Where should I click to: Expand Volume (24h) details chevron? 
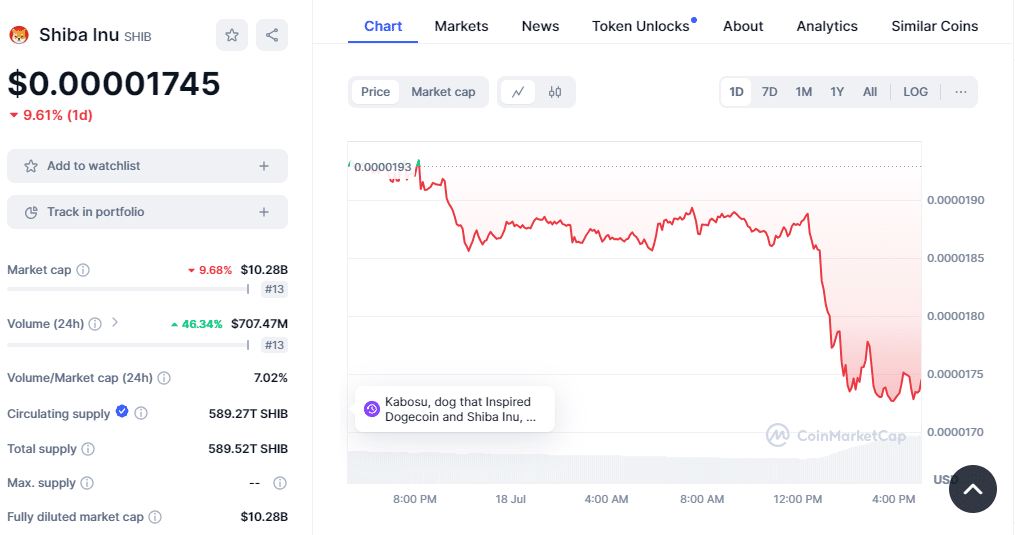click(x=115, y=323)
